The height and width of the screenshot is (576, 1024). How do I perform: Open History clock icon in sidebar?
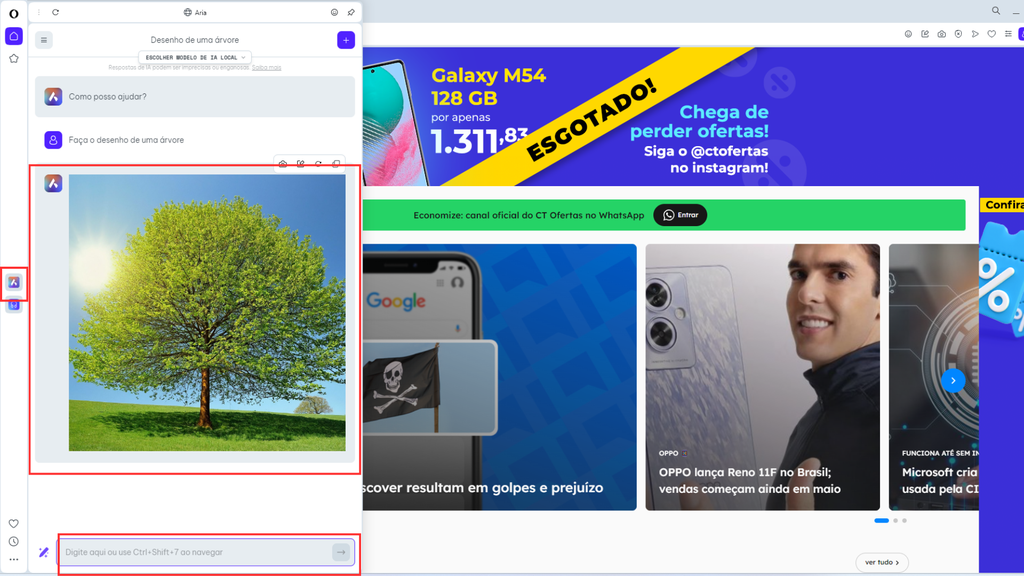tap(14, 541)
